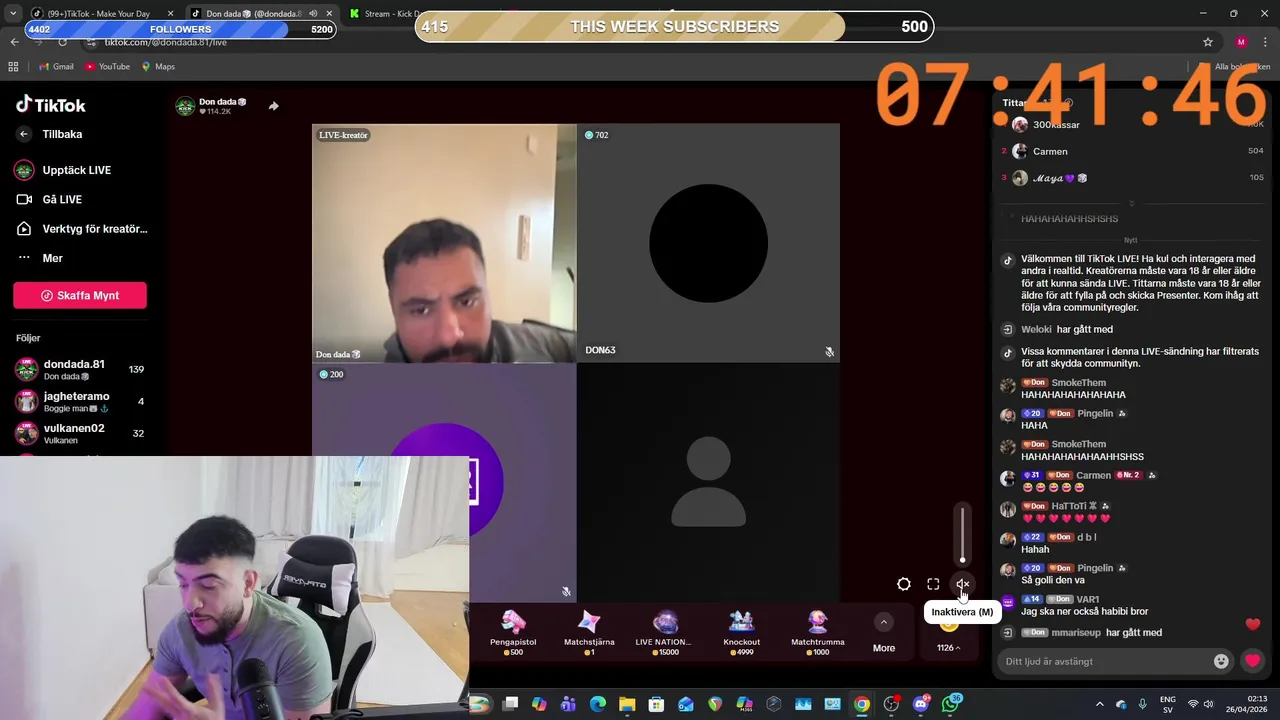The image size is (1280, 720).
Task: Open Verktyg för kreatörer menu item
Action: click(x=82, y=229)
